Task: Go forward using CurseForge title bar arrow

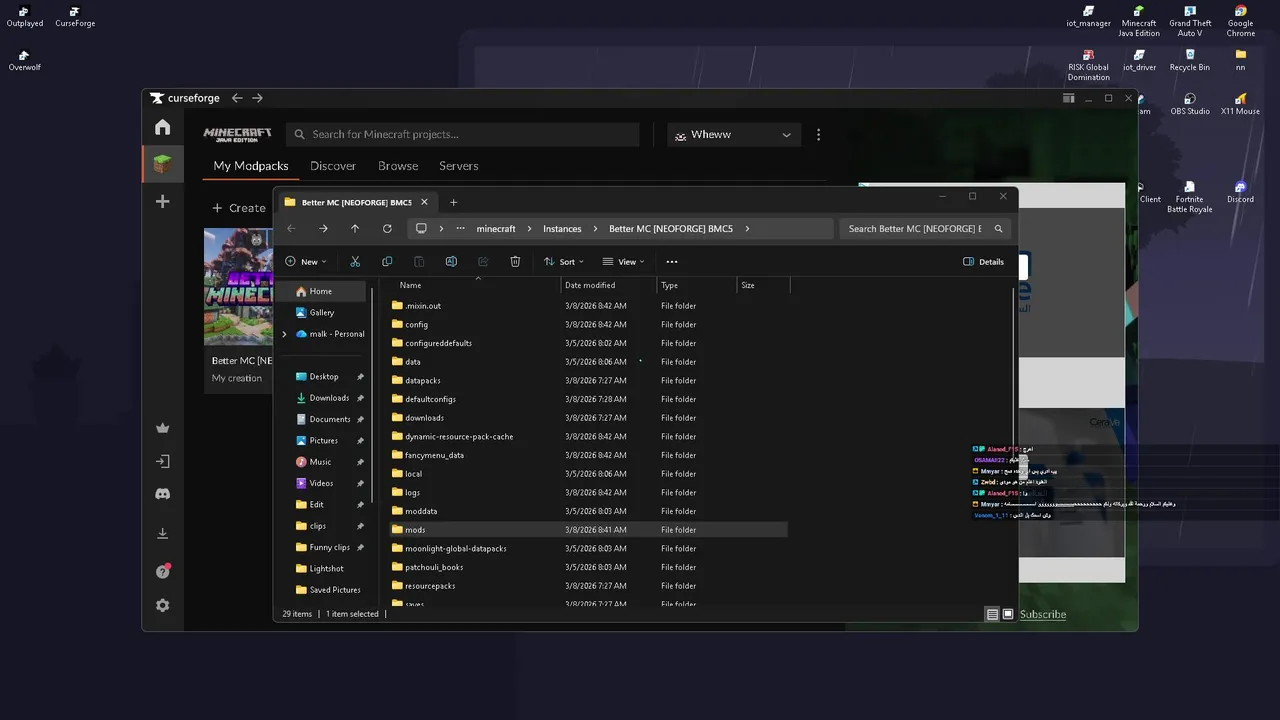Action: [257, 98]
